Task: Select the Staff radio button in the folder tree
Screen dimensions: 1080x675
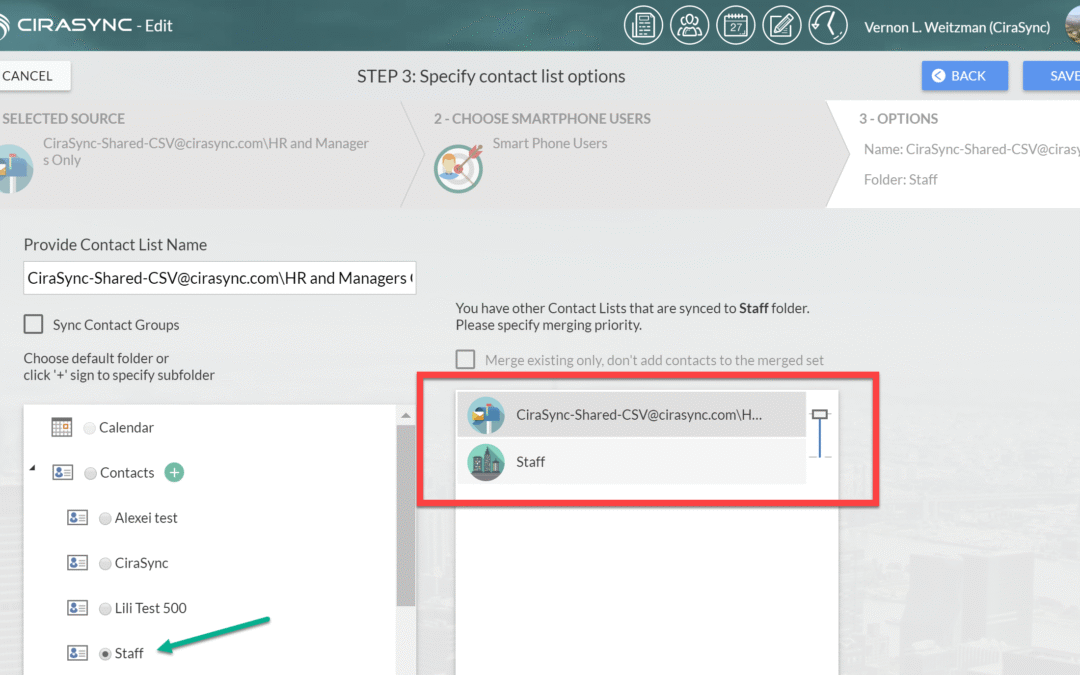Action: tap(104, 652)
